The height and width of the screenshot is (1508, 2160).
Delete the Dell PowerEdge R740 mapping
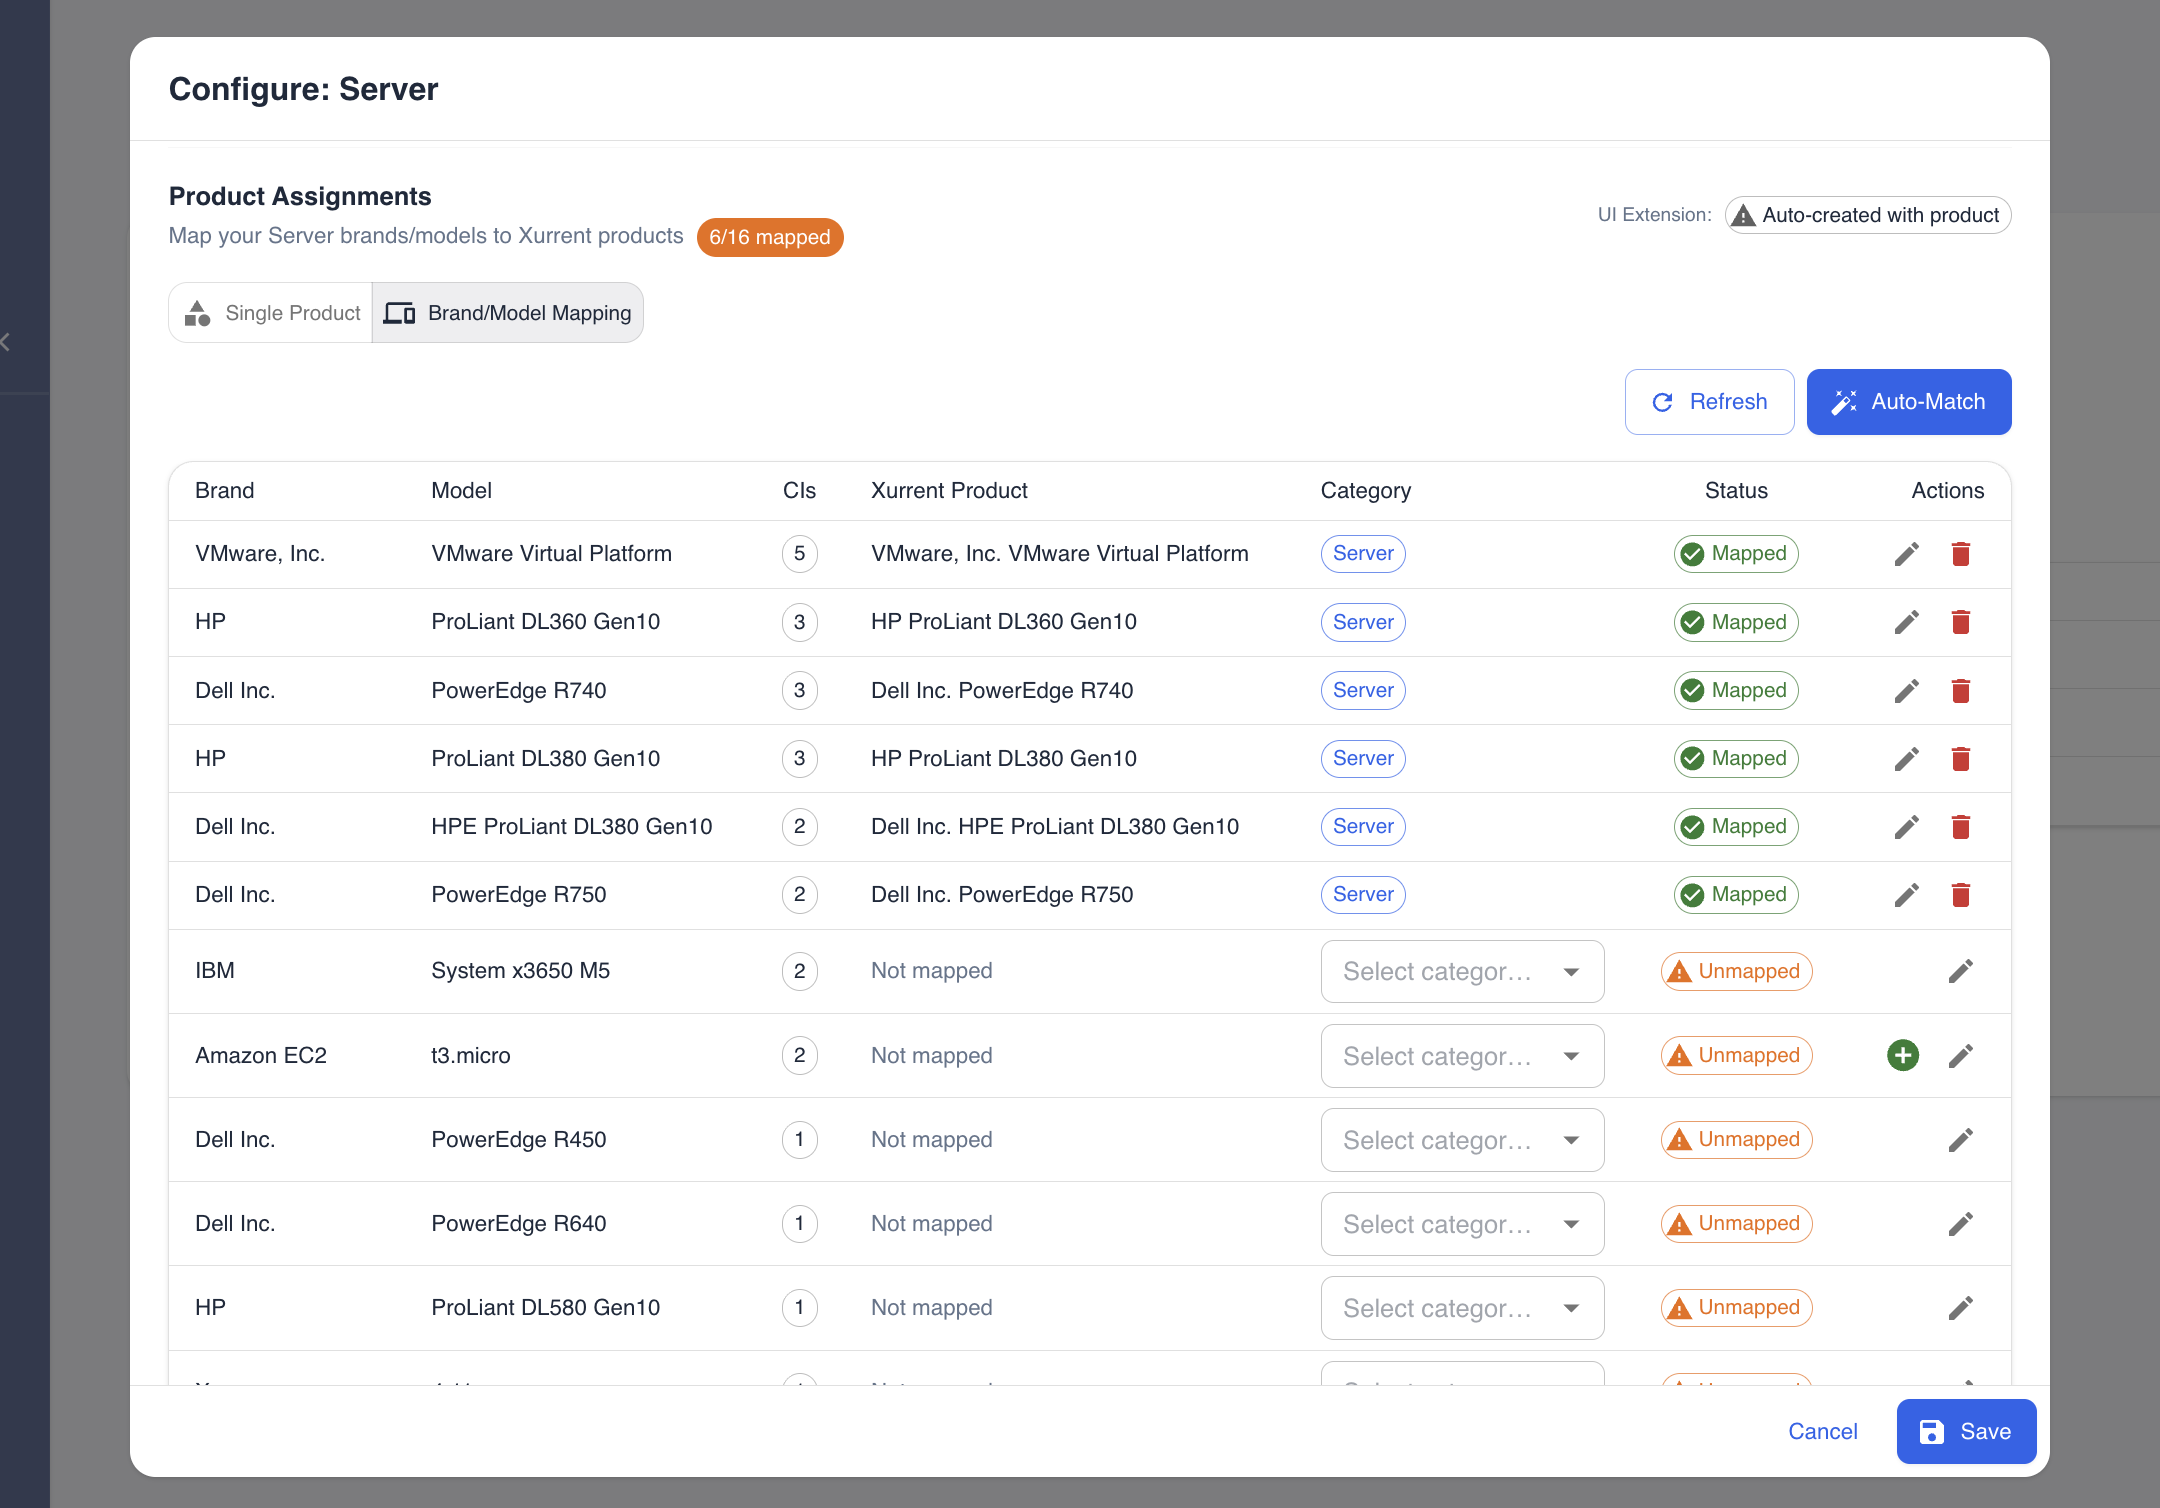coord(1960,690)
